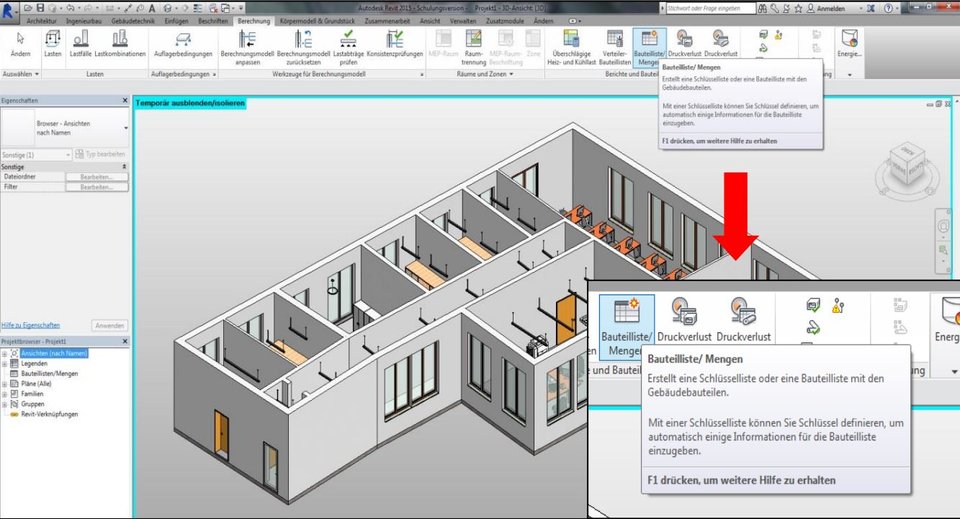
Task: Select the Ändern cursor tool
Action: point(20,44)
